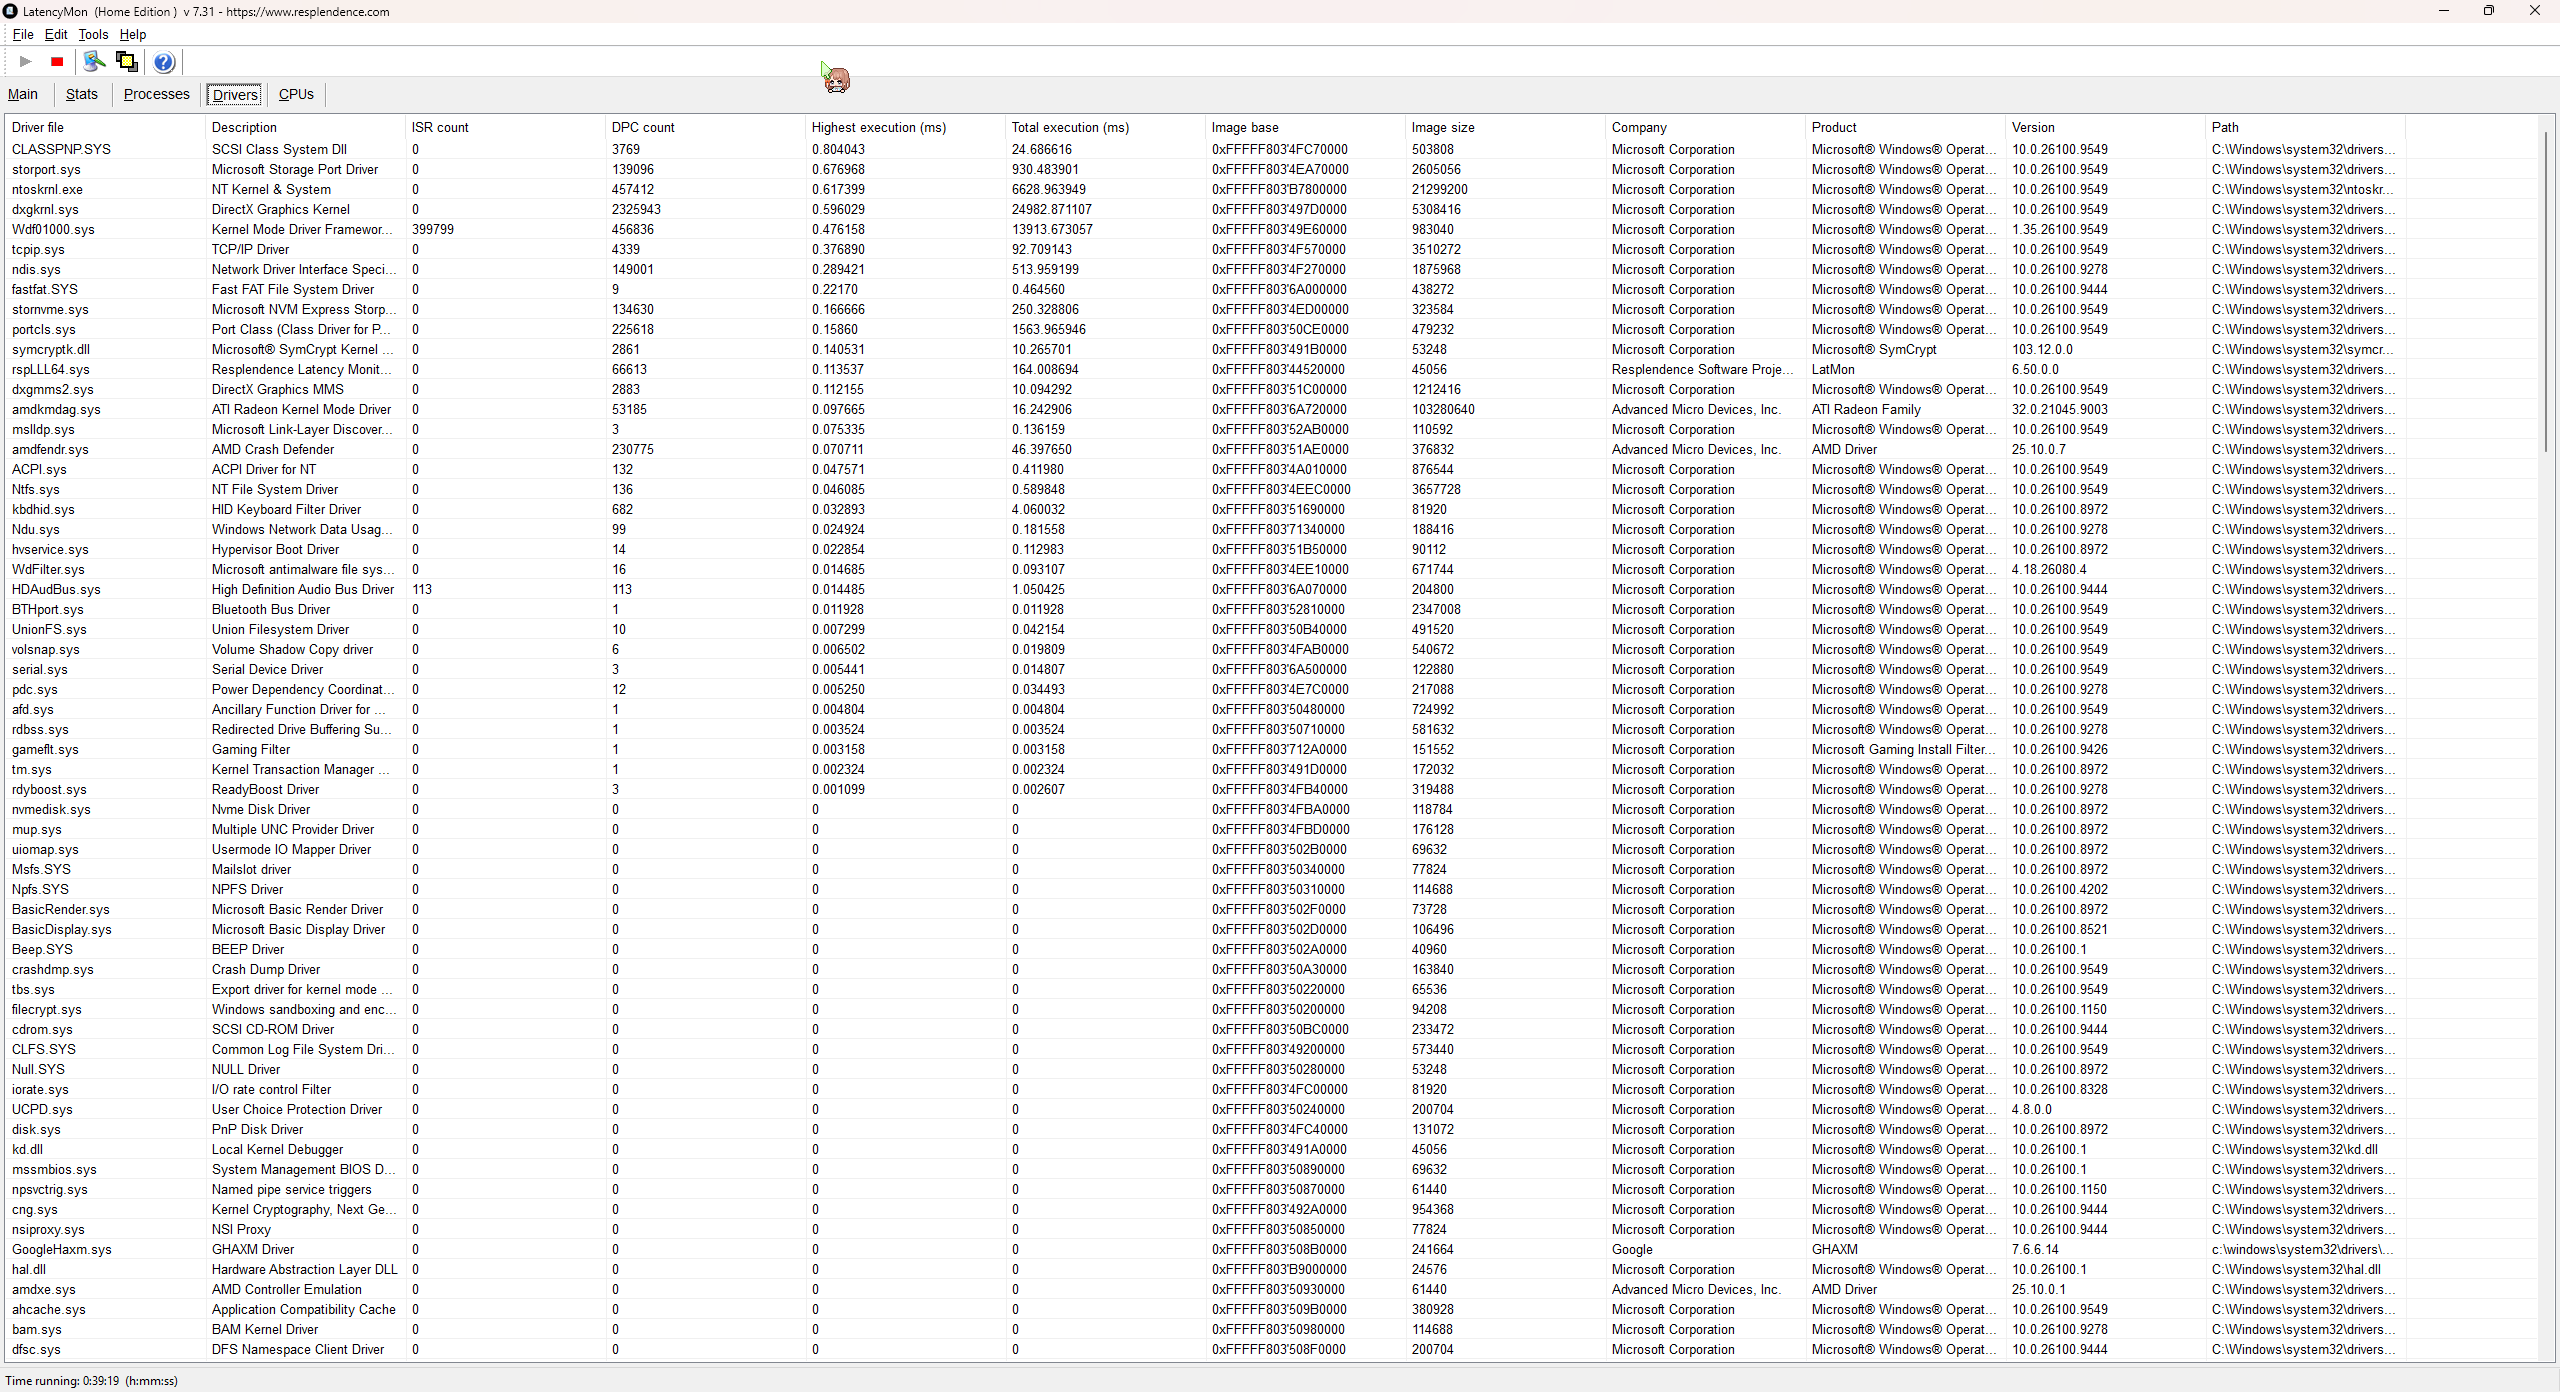Select the HDAudBus.sys driver row

pos(1270,589)
